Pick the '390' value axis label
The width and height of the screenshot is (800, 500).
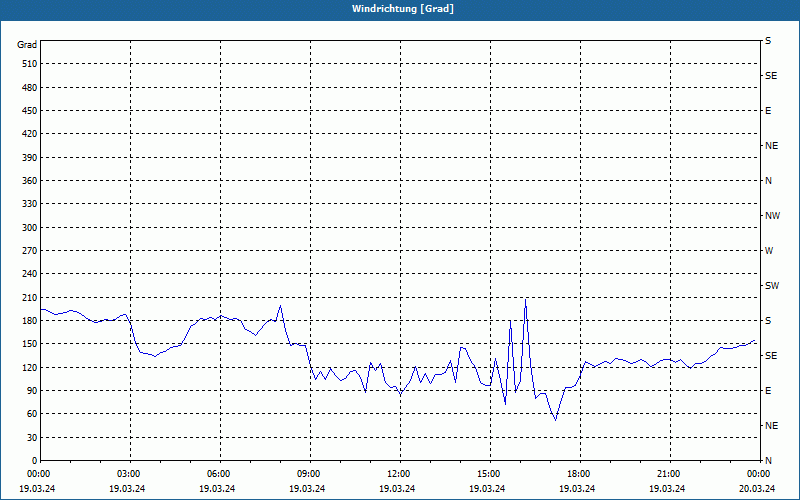[x=30, y=158]
